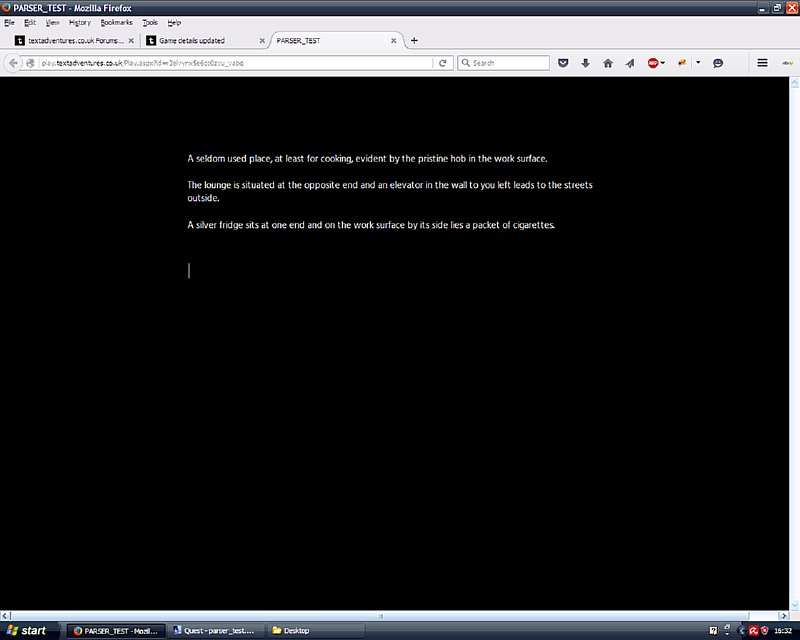Click the Windows start button
The height and width of the screenshot is (640, 800).
pyautogui.click(x=27, y=631)
